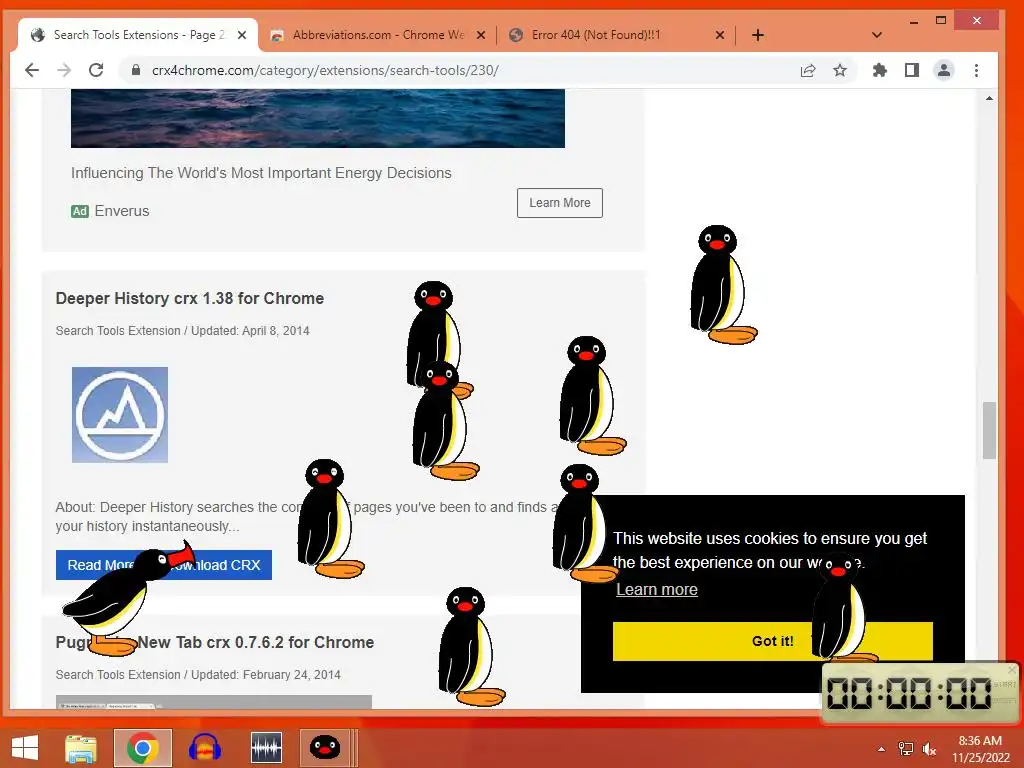Viewport: 1024px width, 768px height.
Task: Close the Error 404 tab
Action: click(720, 35)
